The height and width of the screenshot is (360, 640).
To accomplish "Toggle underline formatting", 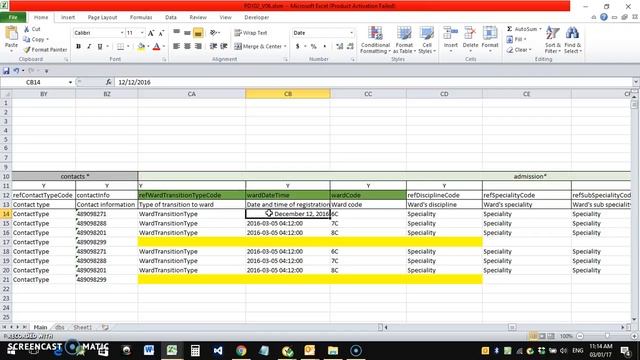I will pos(100,47).
